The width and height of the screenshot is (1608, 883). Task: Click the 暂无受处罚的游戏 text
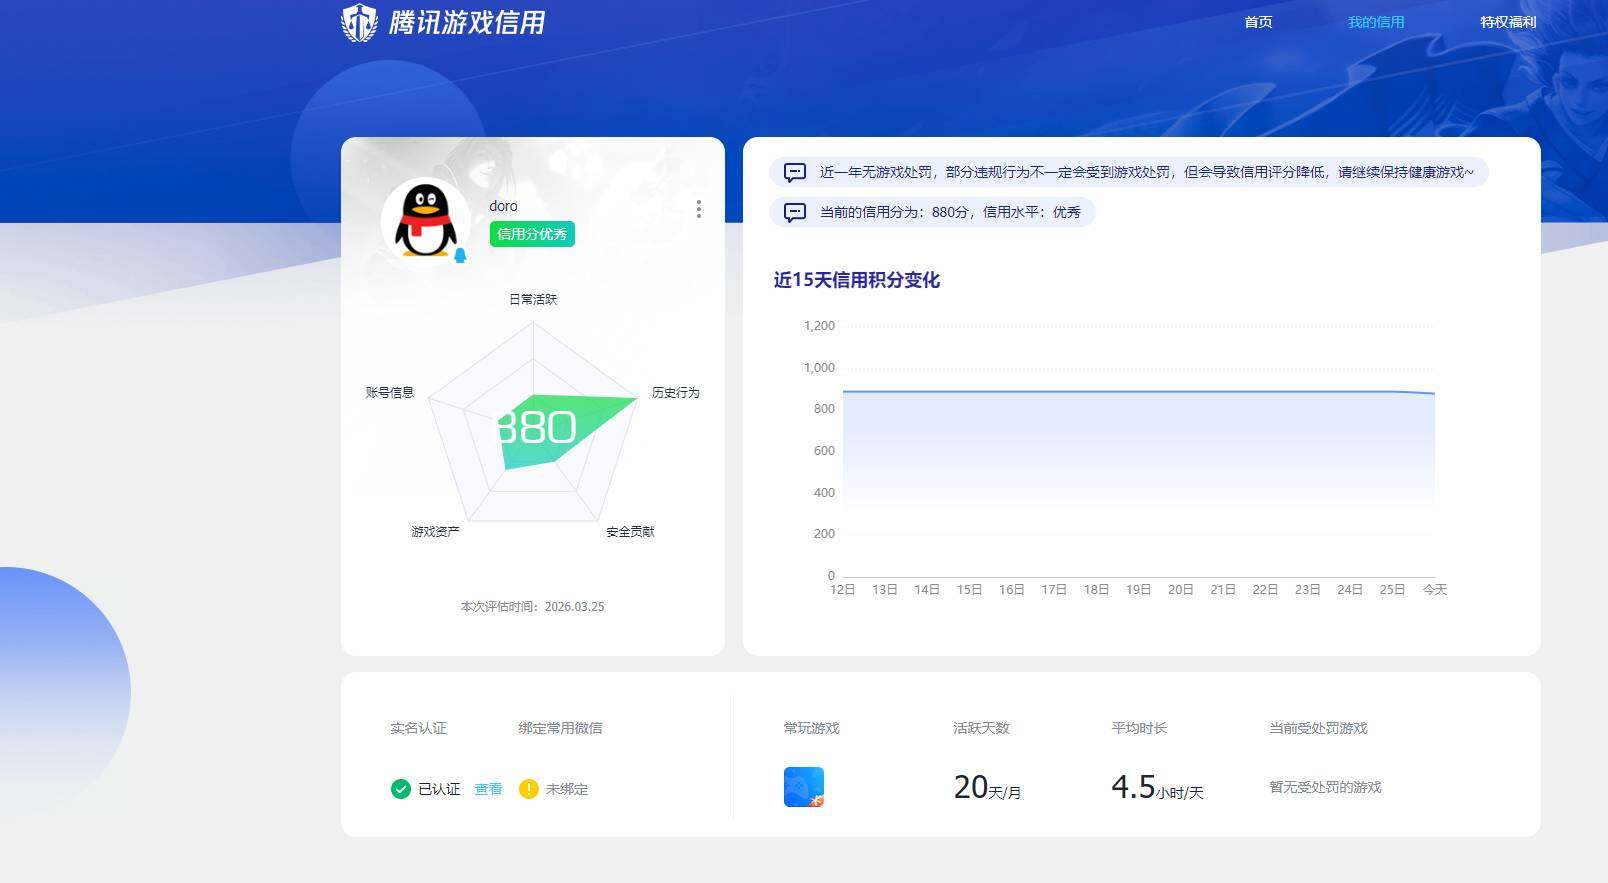click(x=1325, y=787)
